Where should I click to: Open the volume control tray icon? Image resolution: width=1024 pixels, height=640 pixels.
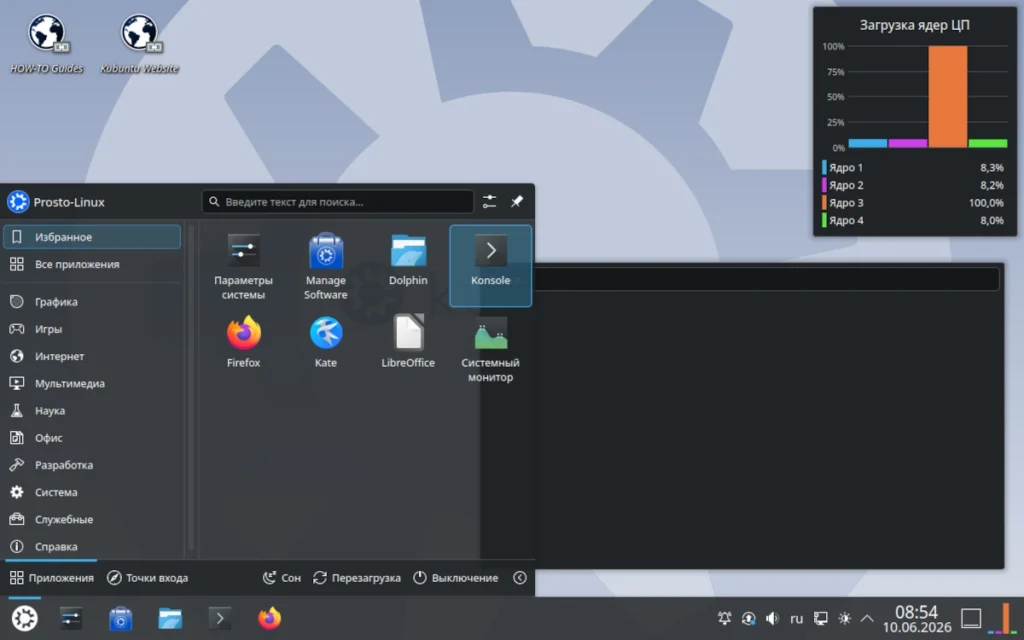point(773,618)
